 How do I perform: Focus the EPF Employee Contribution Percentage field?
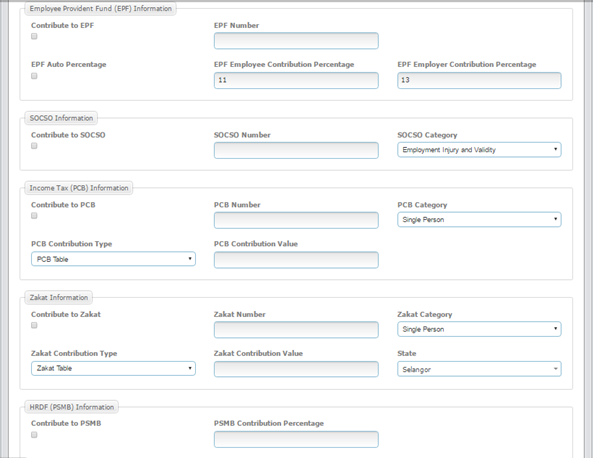[x=296, y=81]
